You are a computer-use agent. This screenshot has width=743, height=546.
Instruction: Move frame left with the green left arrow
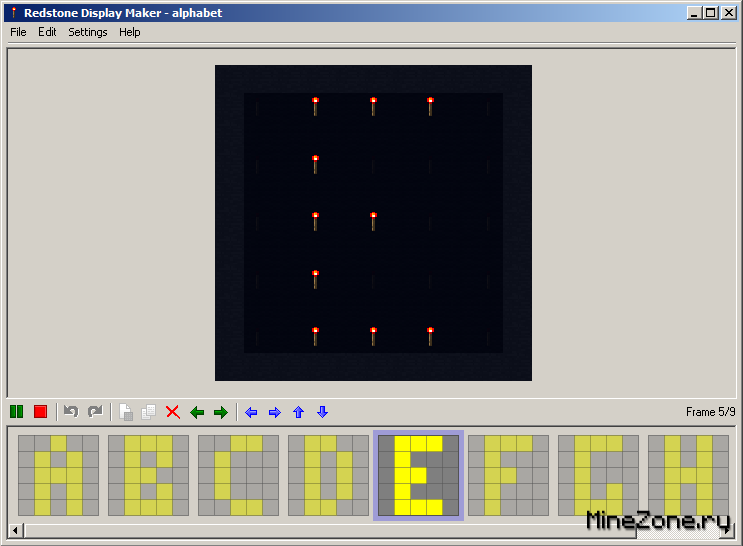click(197, 412)
